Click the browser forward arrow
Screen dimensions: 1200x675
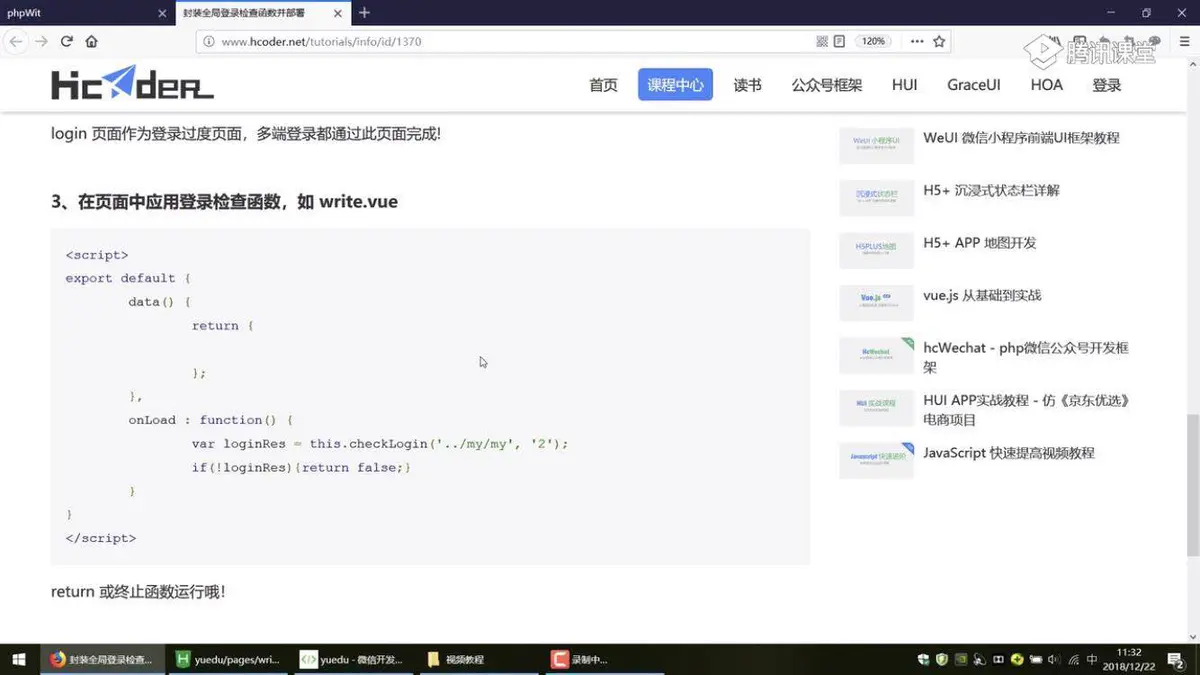point(41,41)
